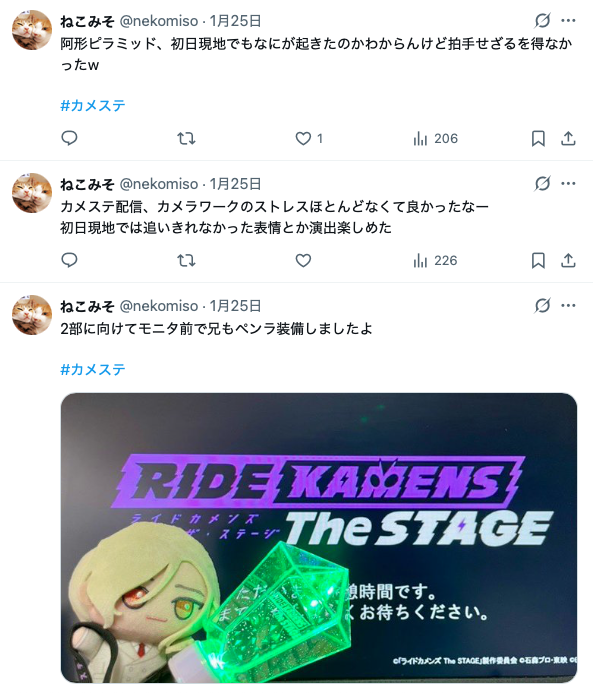The height and width of the screenshot is (693, 593).
Task: View analytics showing 226 views
Action: 435,261
